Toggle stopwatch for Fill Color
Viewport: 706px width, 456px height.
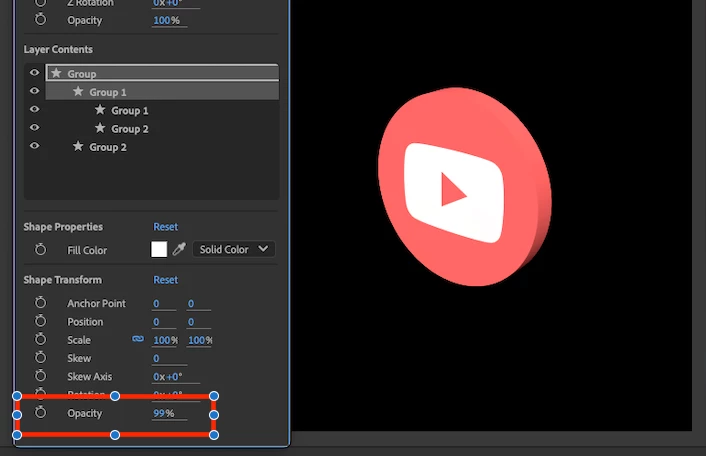41,249
